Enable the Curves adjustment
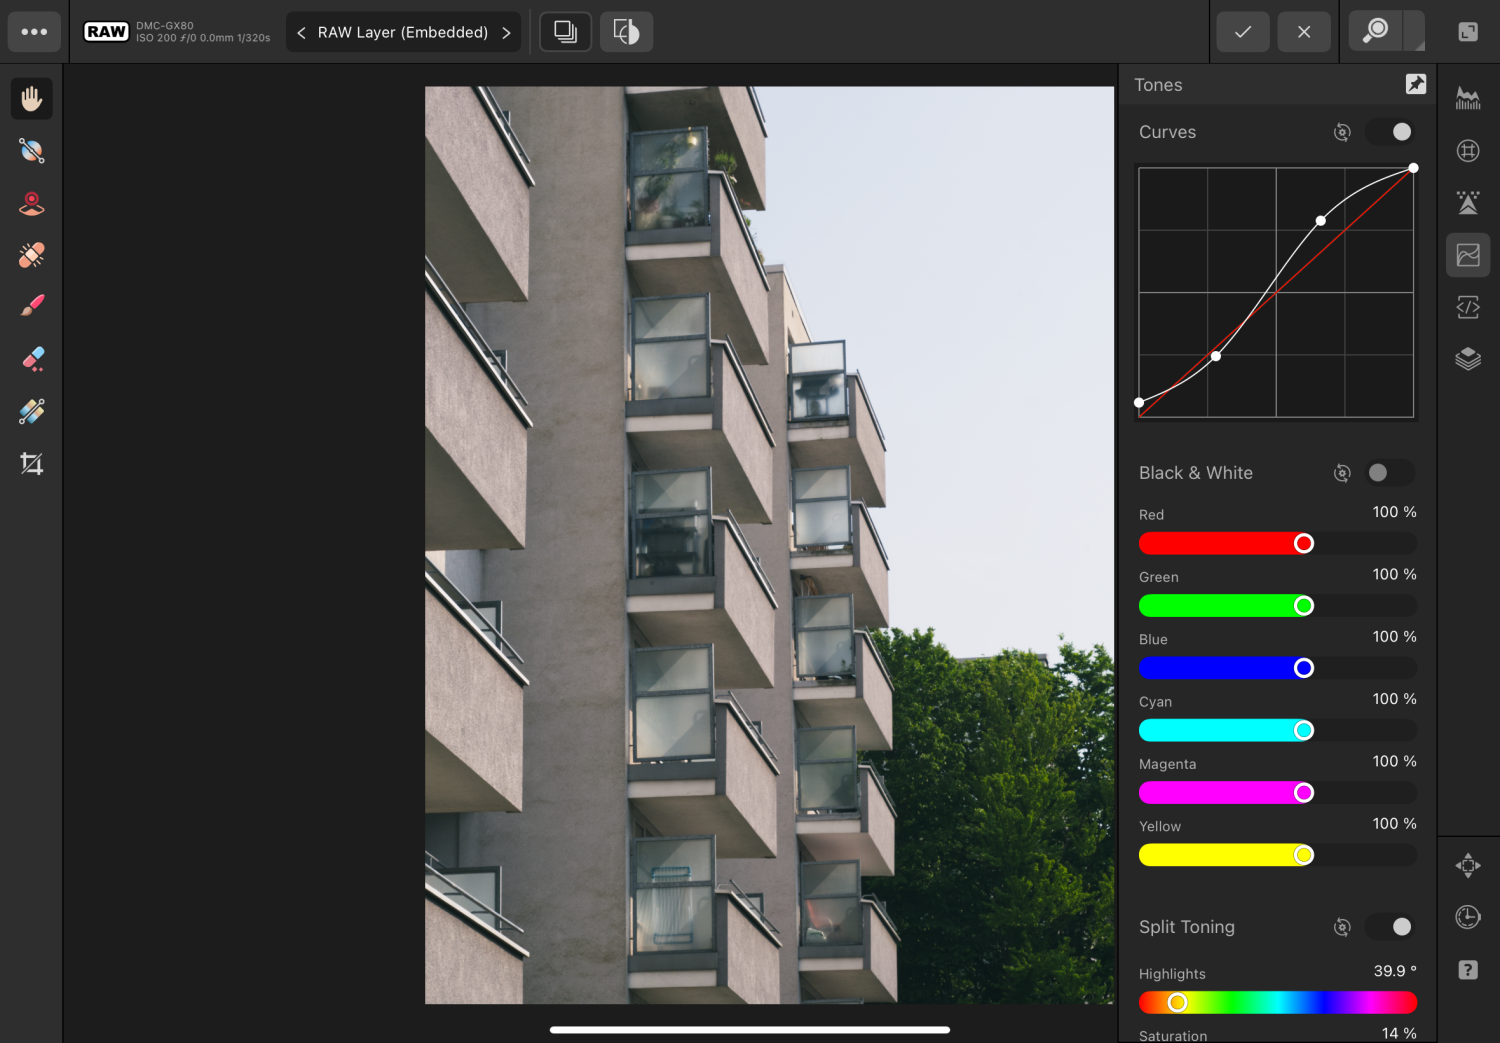1500x1043 pixels. click(1390, 131)
